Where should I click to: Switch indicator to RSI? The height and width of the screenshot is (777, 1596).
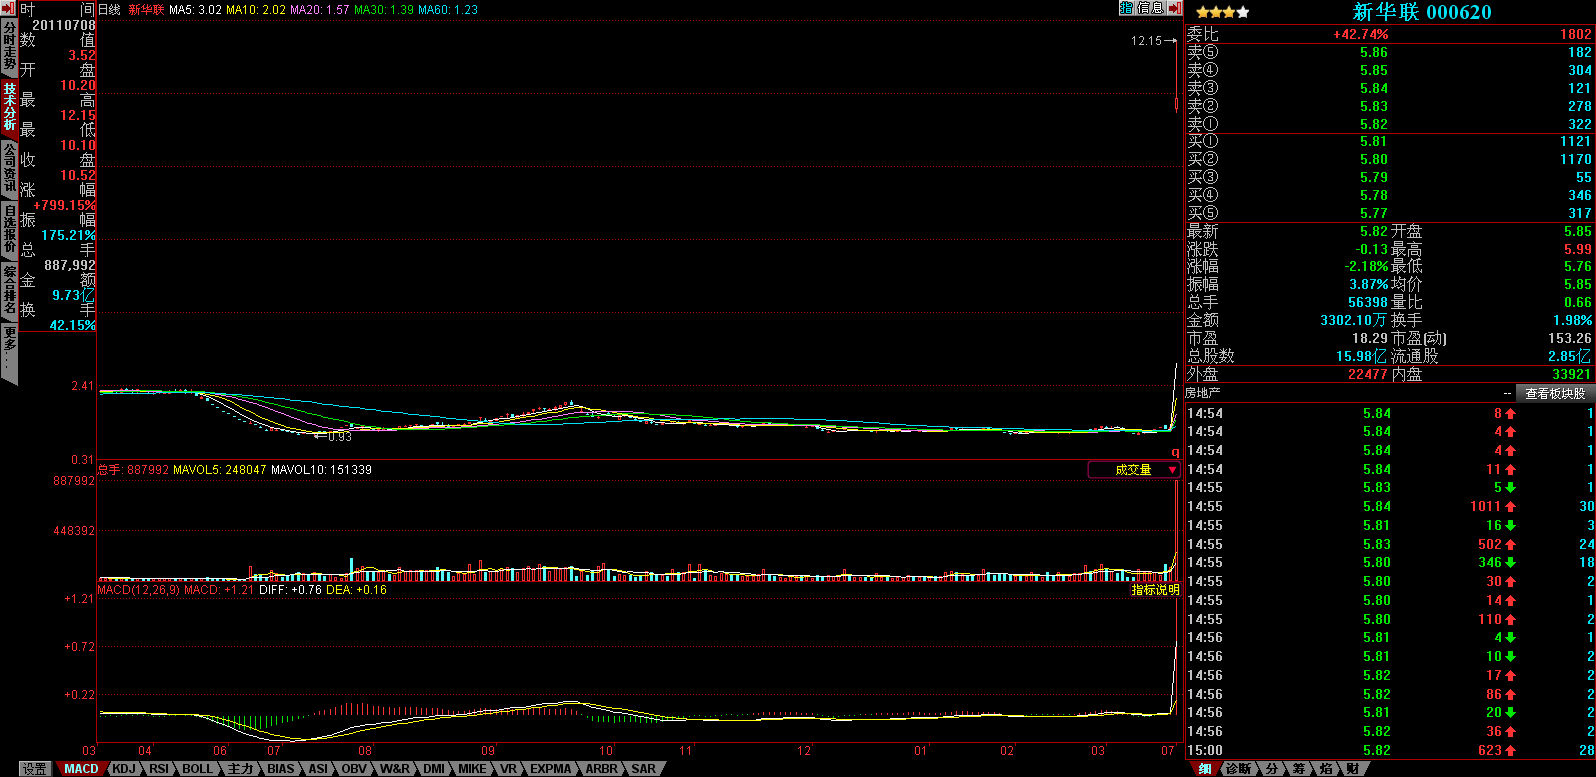[x=158, y=769]
